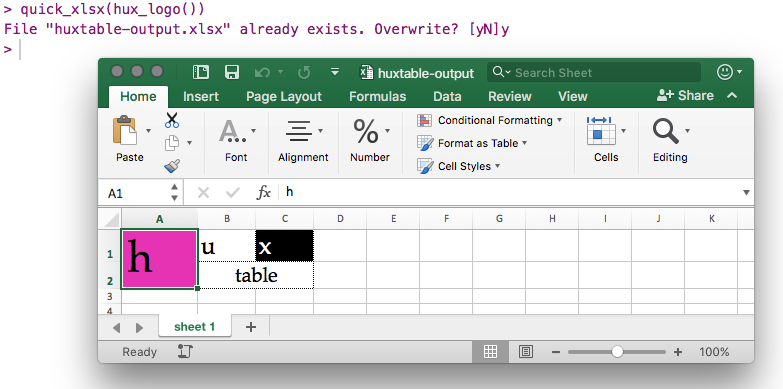Open the Cell Styles dropdown
The width and height of the screenshot is (783, 389).
click(497, 166)
